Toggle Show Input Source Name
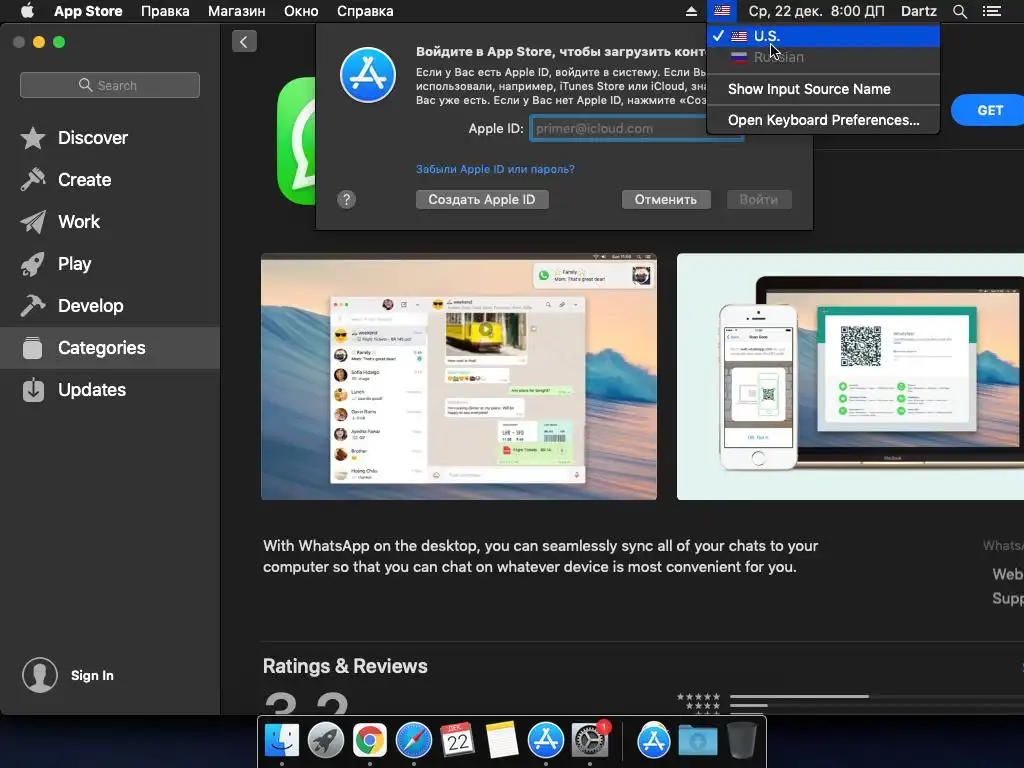This screenshot has height=768, width=1024. click(x=823, y=89)
